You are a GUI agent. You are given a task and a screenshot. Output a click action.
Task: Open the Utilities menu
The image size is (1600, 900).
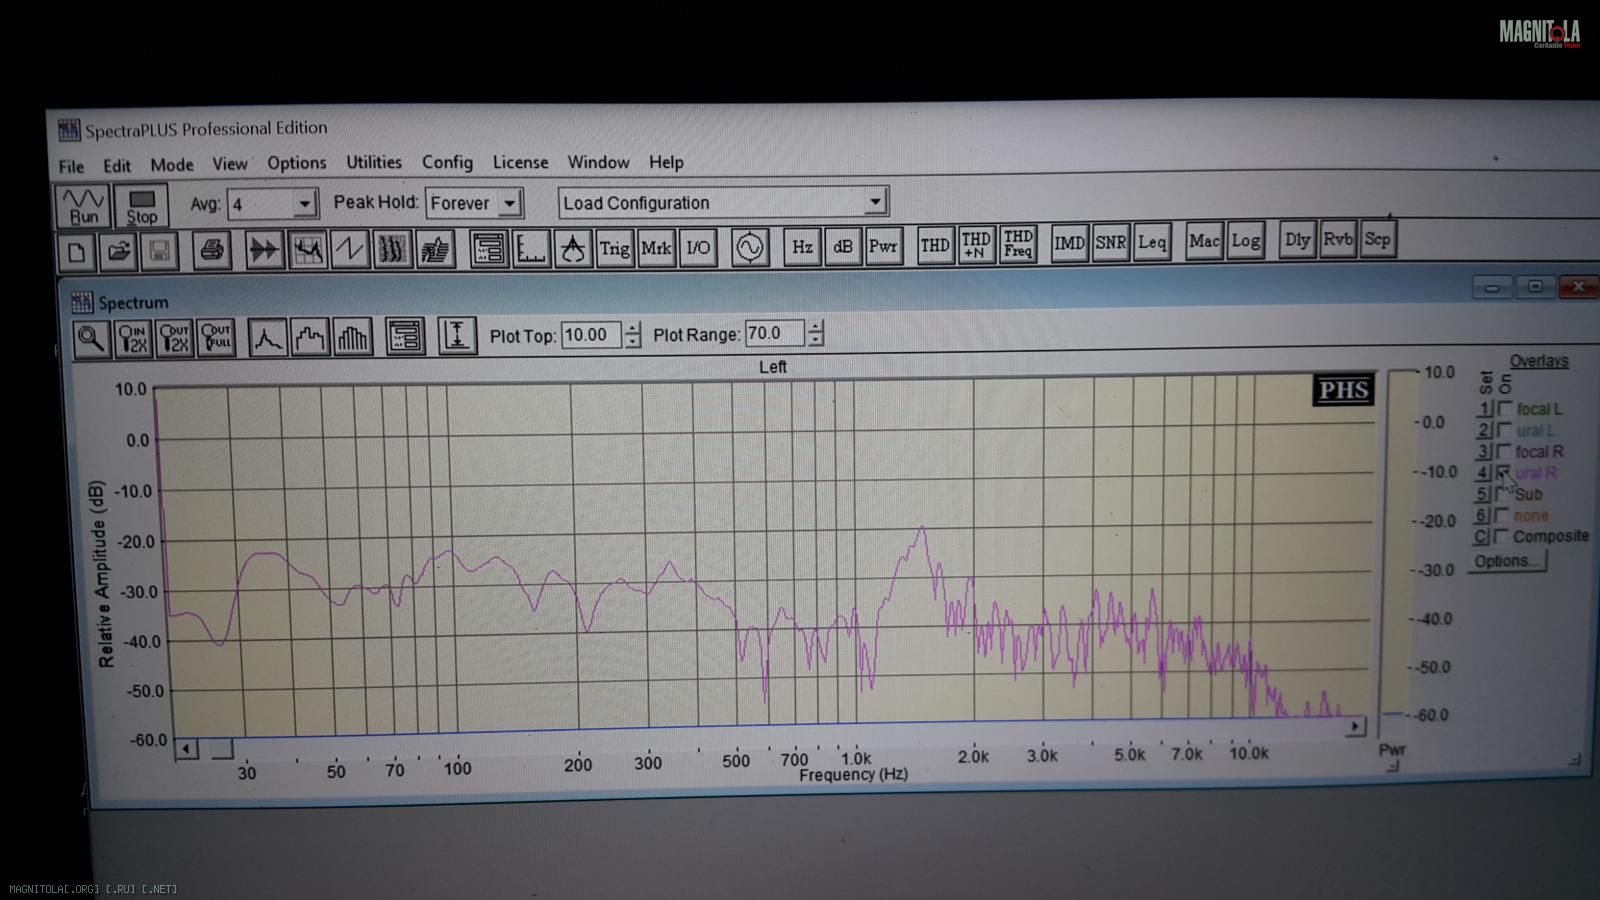coord(374,162)
